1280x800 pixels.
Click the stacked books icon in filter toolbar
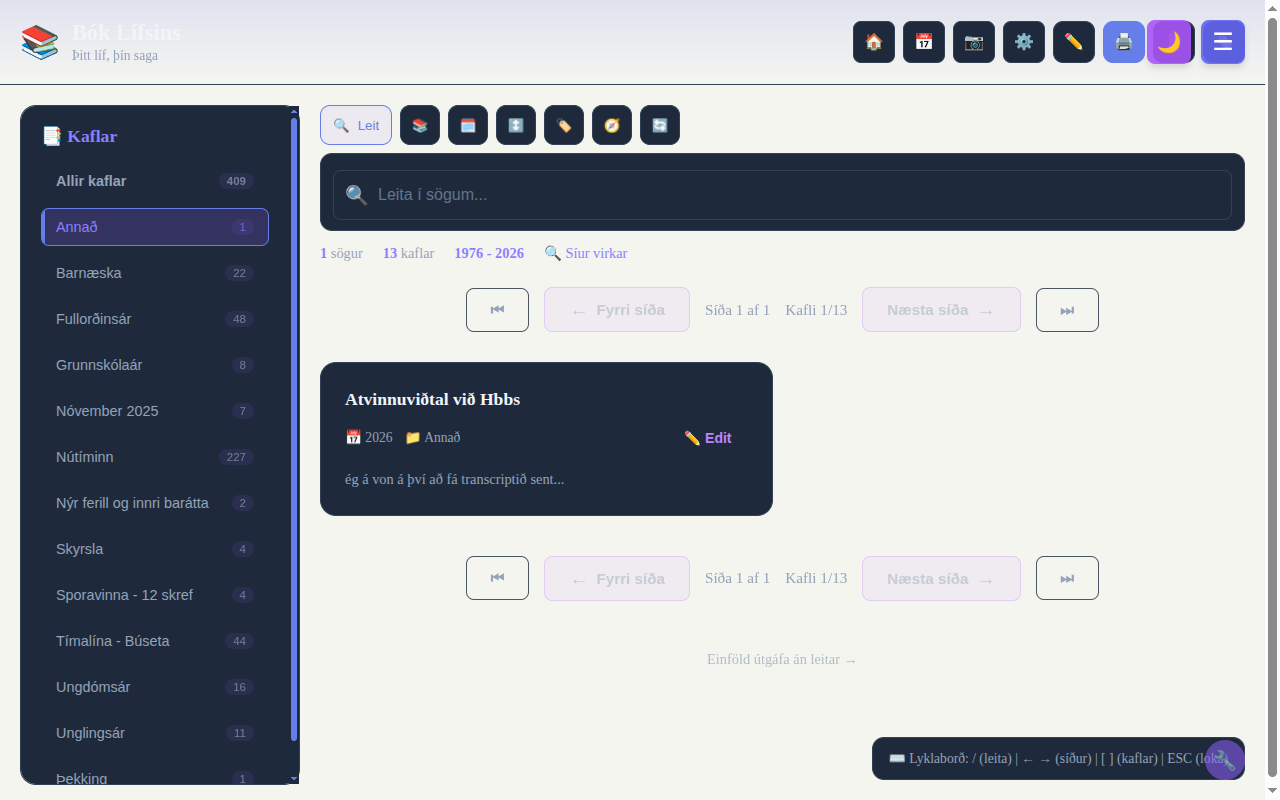point(419,125)
